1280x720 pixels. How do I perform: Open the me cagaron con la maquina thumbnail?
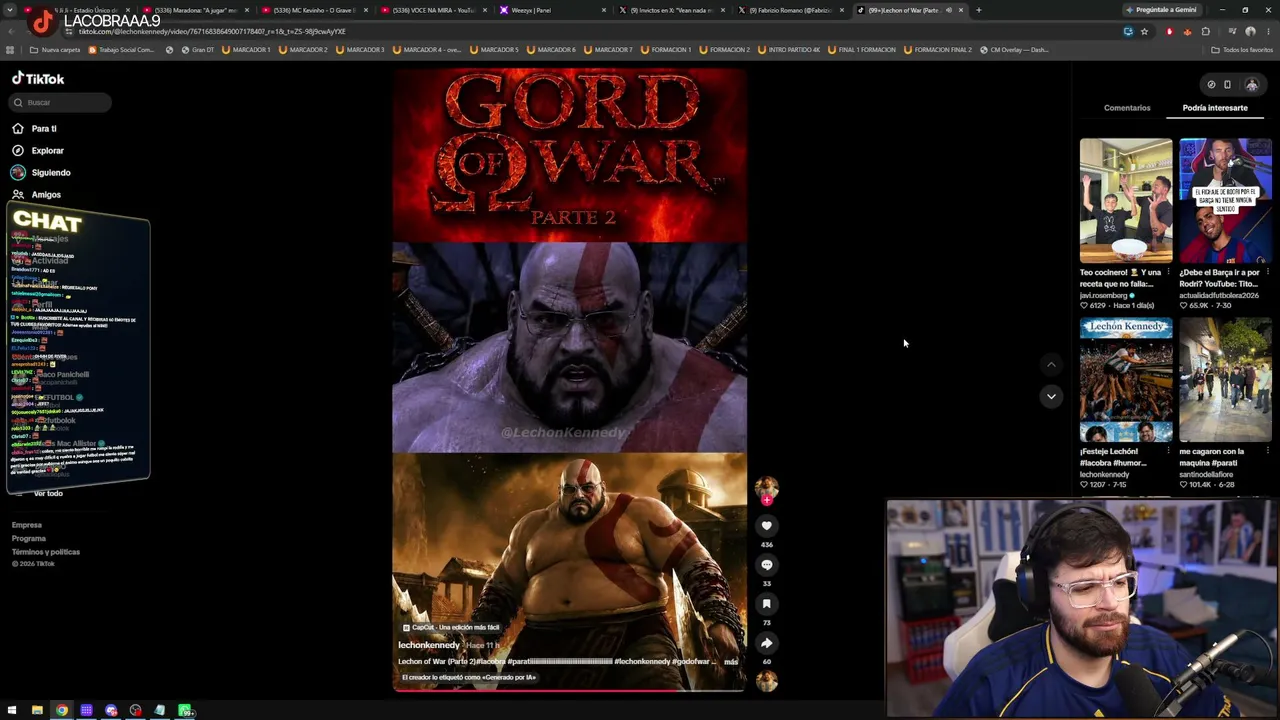pos(1225,380)
